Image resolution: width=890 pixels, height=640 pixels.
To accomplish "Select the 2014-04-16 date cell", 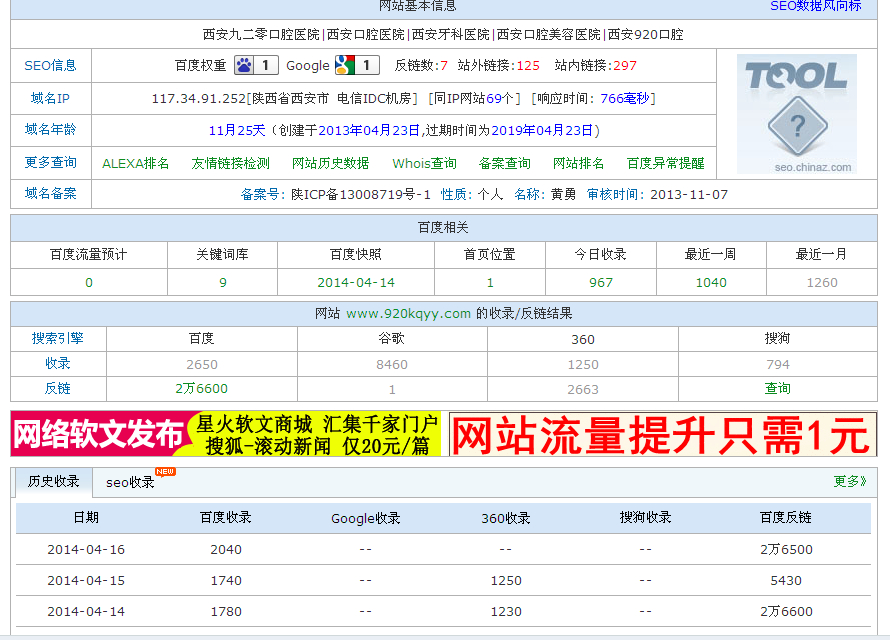I will coord(86,549).
